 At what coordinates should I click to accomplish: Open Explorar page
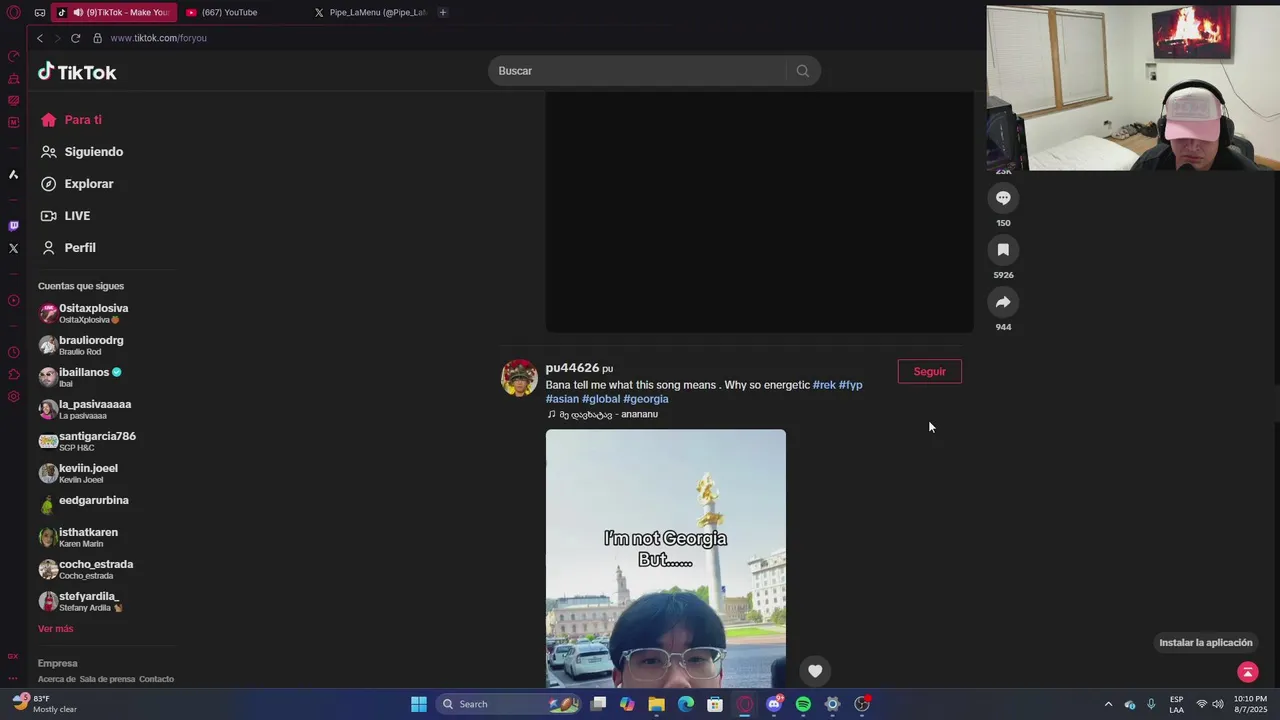click(x=78, y=184)
